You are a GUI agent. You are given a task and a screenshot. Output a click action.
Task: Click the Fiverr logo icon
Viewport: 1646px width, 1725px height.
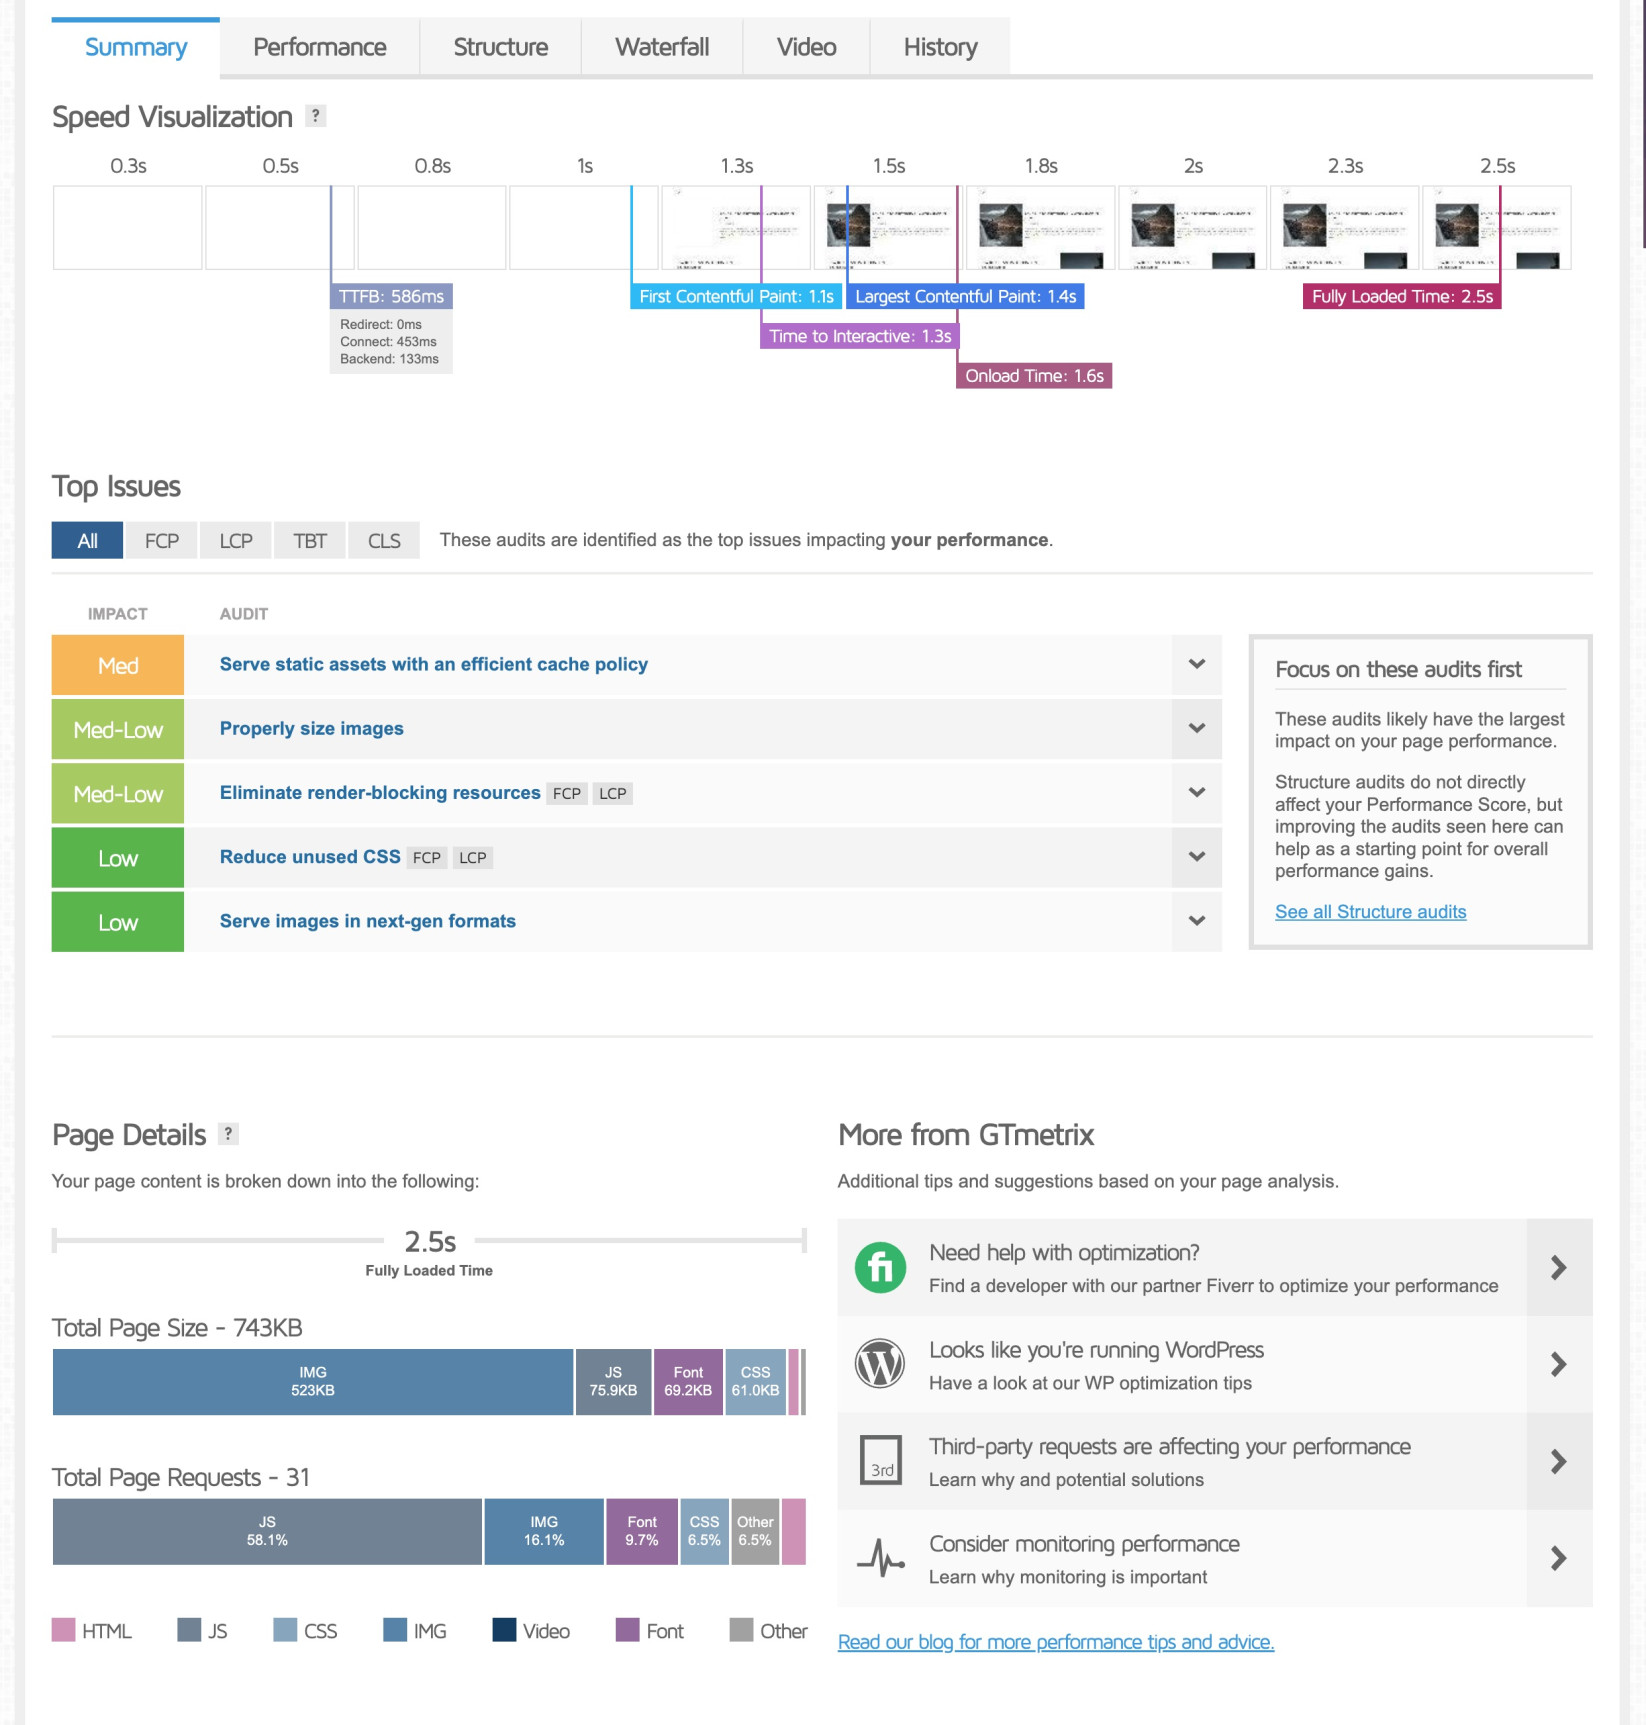pyautogui.click(x=880, y=1267)
